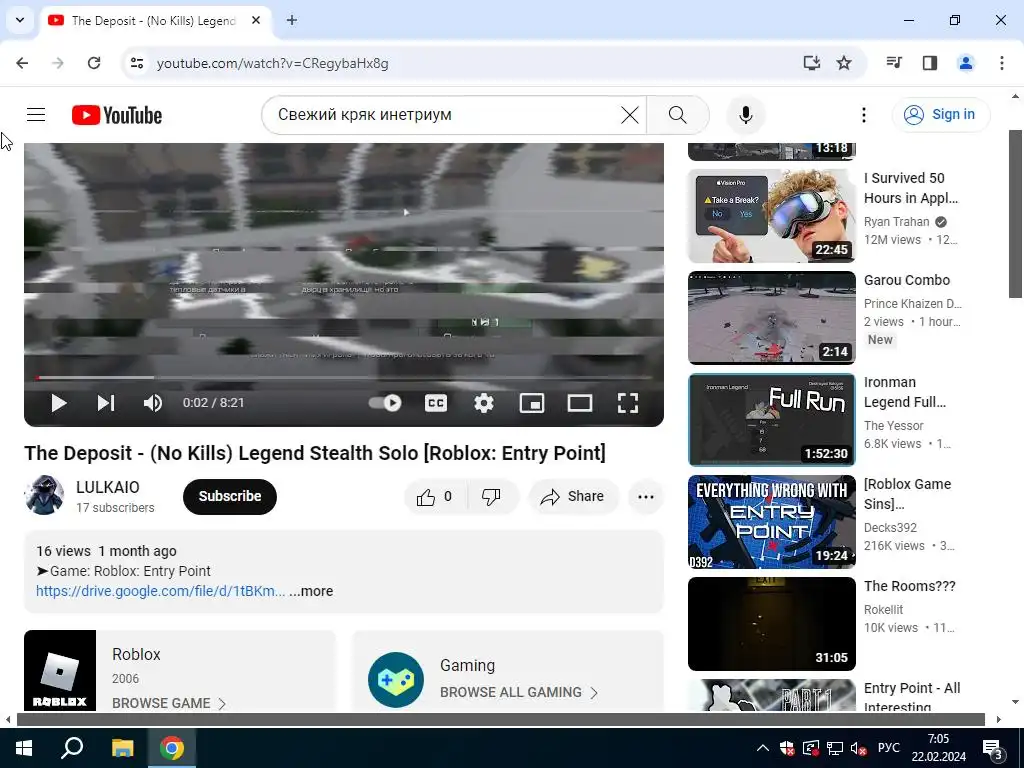Open a new tab
1024x768 pixels.
pyautogui.click(x=292, y=20)
